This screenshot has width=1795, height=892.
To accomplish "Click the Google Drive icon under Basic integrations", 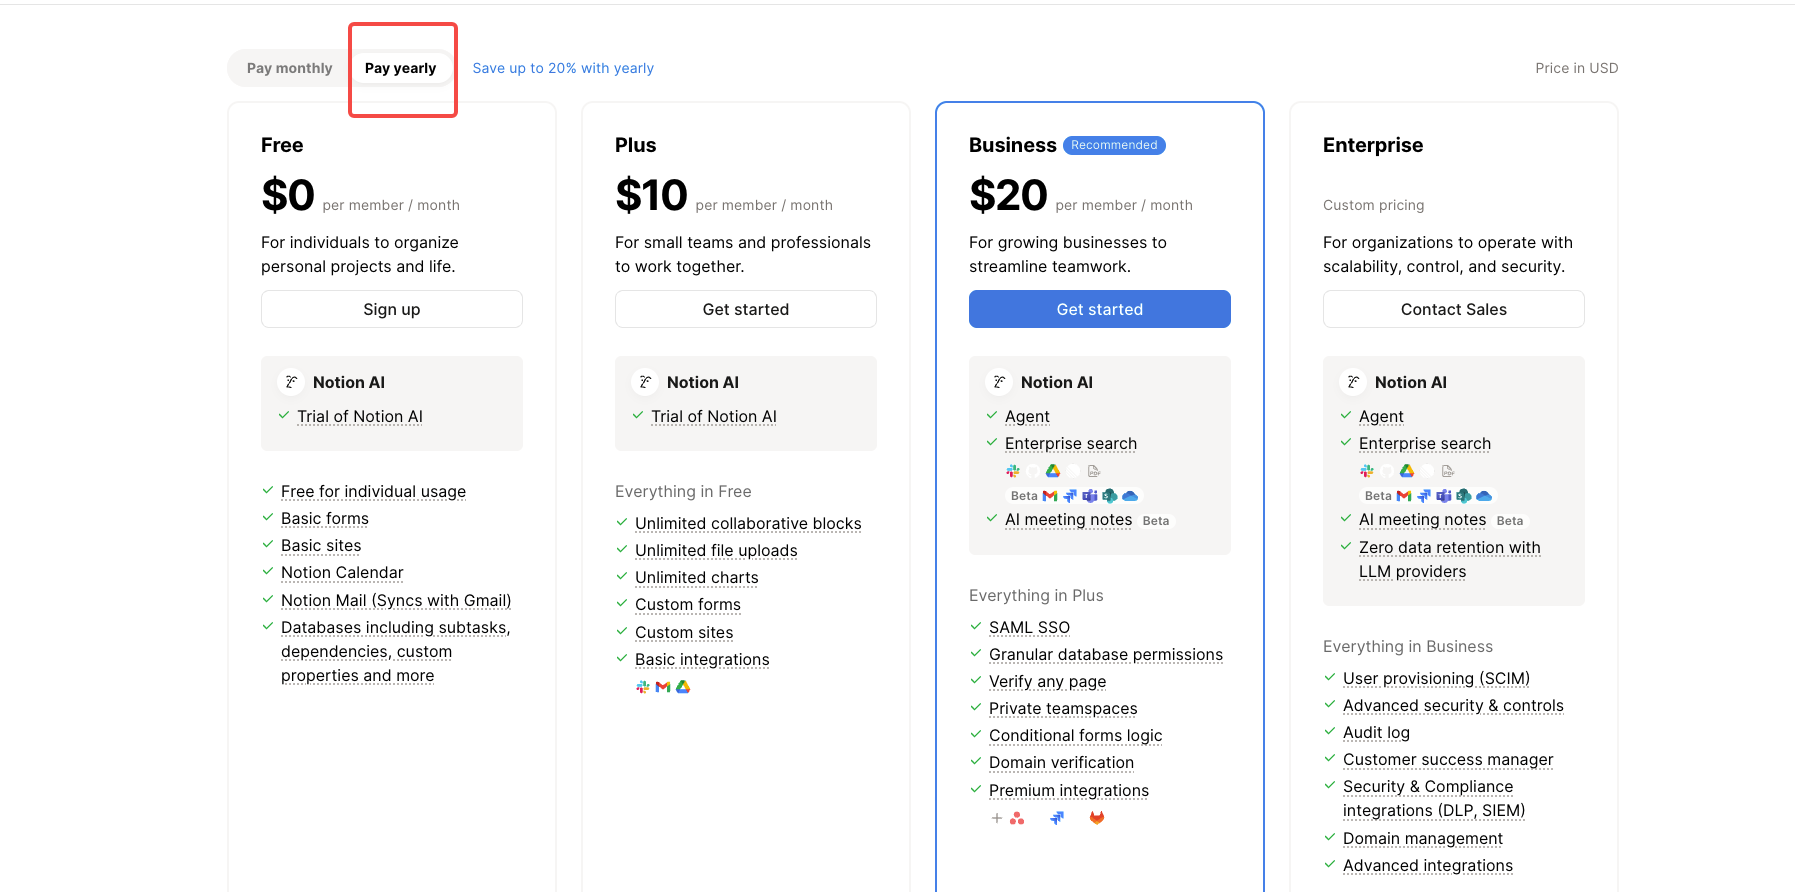I will point(683,687).
